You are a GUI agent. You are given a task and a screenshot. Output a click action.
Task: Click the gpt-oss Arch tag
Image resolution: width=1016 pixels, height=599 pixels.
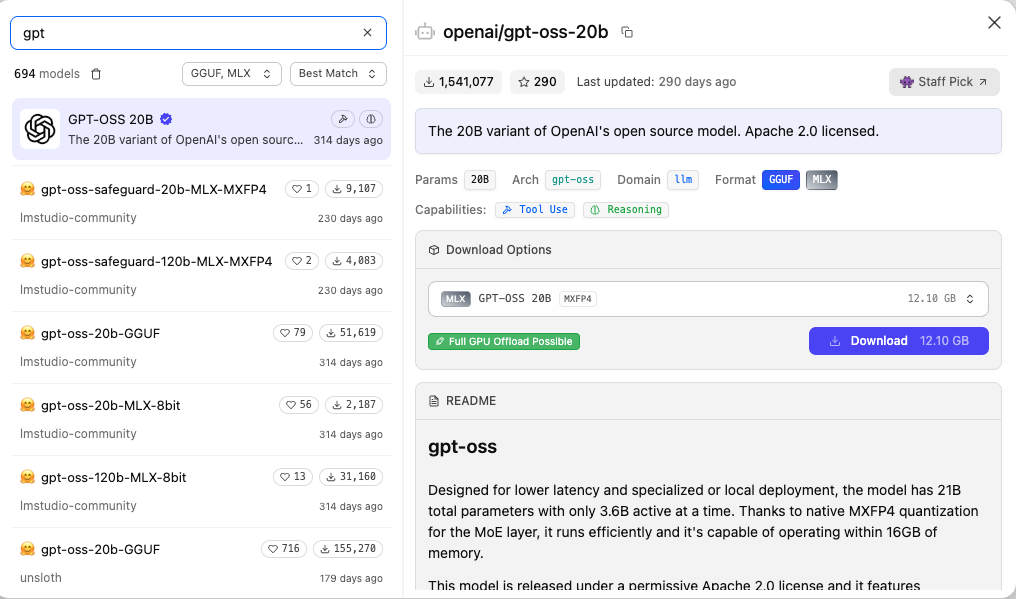click(573, 180)
